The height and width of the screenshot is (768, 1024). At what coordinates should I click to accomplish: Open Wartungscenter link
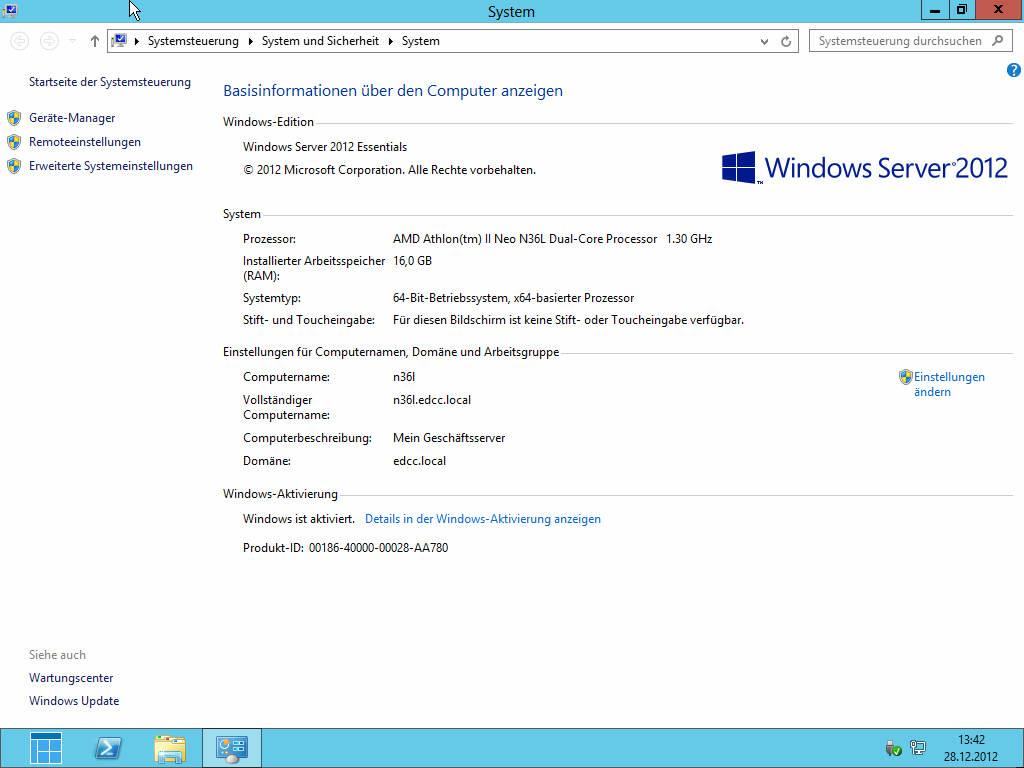tap(71, 678)
